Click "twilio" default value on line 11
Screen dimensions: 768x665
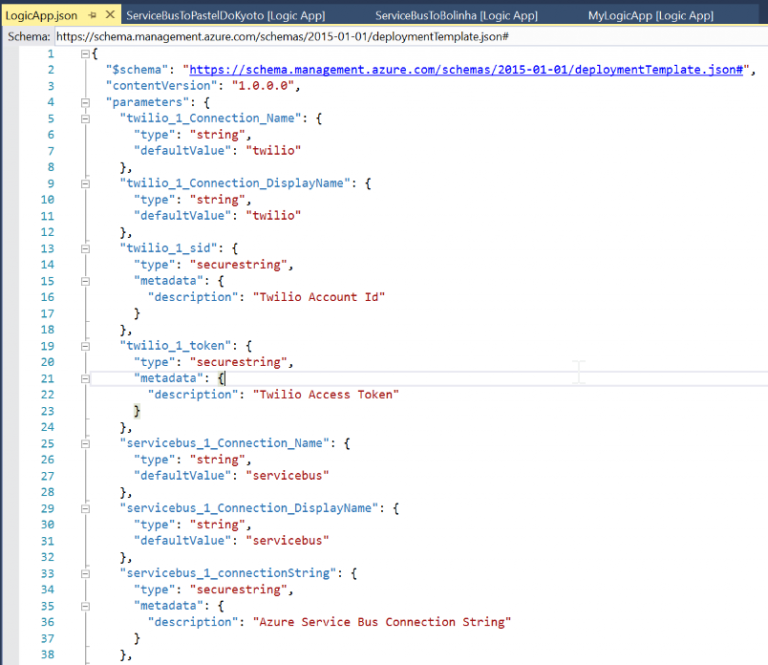273,215
